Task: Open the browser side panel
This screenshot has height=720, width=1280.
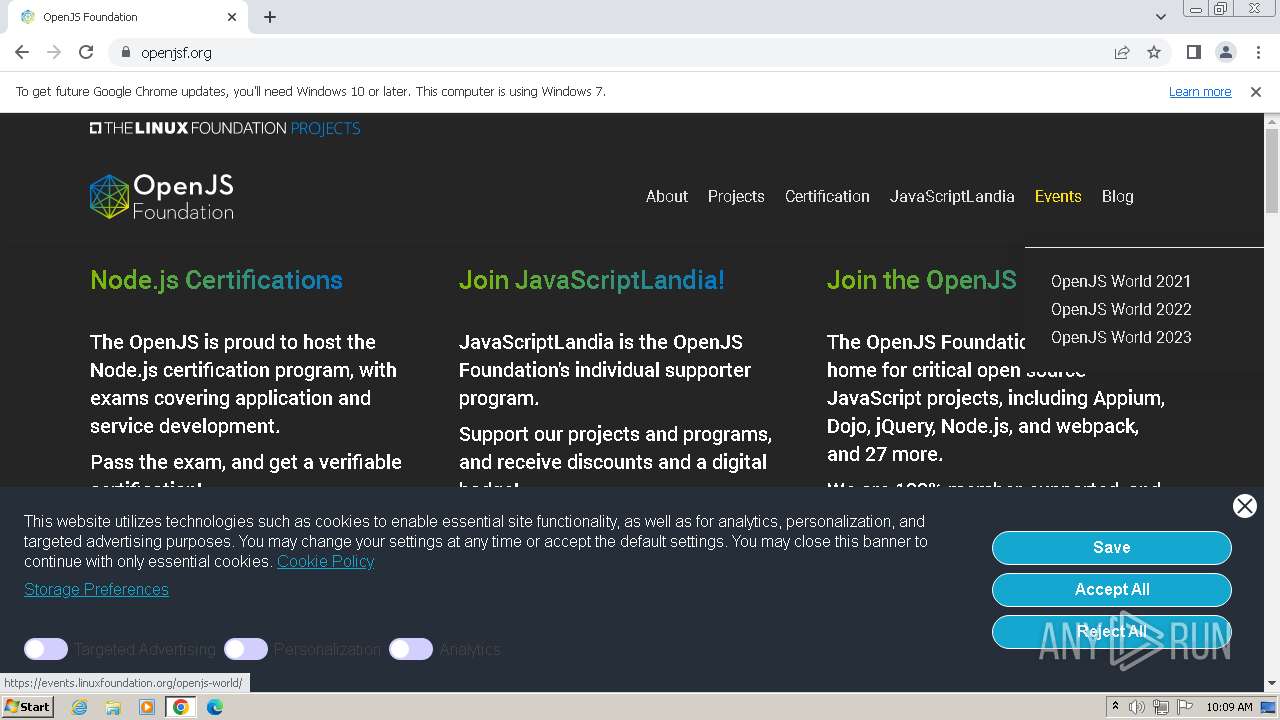Action: 1193,53
